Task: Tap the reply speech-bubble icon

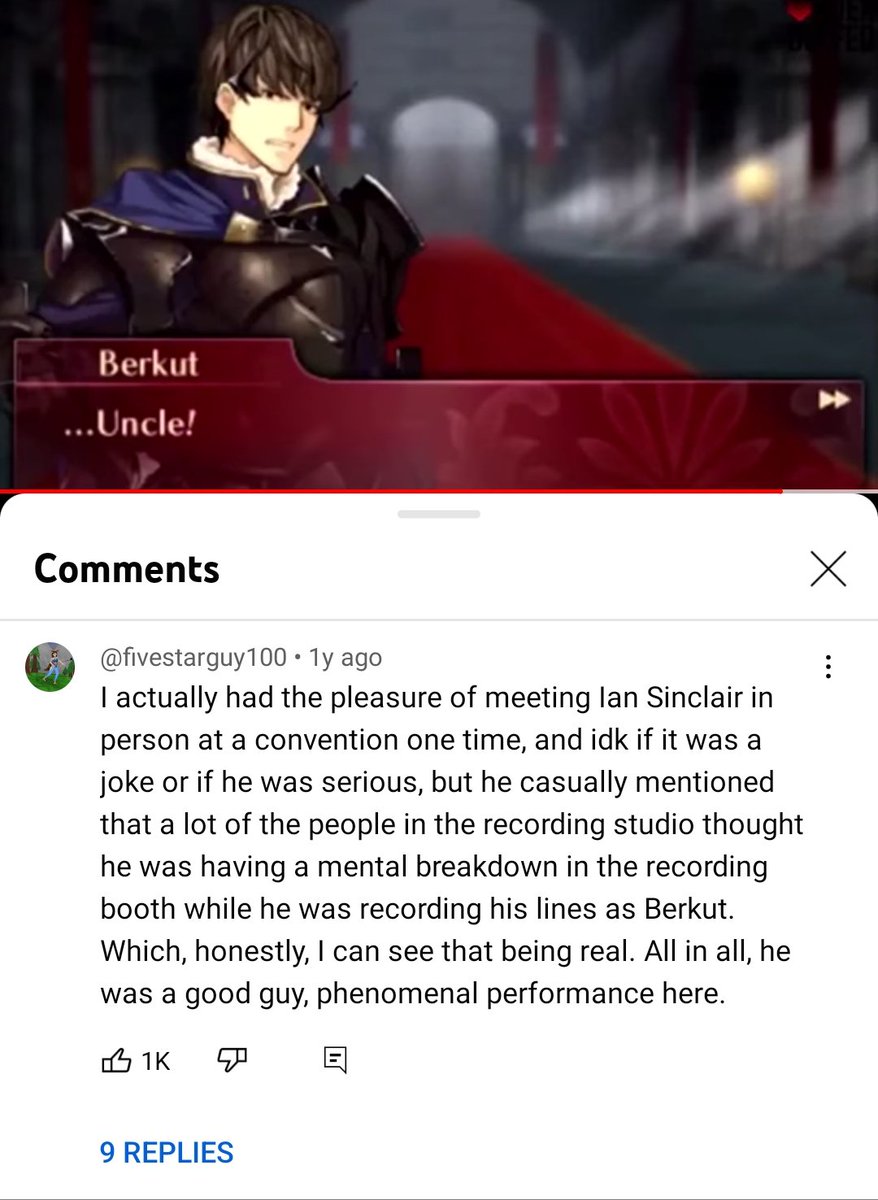Action: tap(335, 1061)
